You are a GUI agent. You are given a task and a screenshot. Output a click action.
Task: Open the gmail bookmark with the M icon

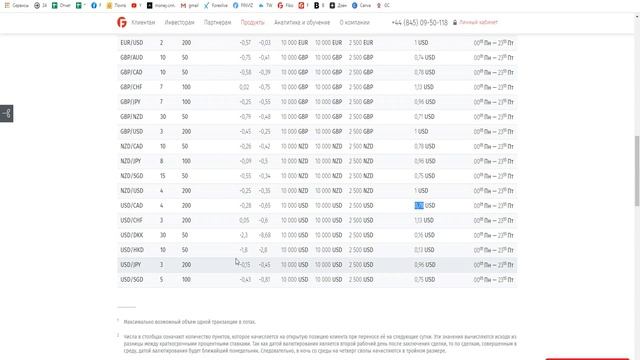pos(183,5)
